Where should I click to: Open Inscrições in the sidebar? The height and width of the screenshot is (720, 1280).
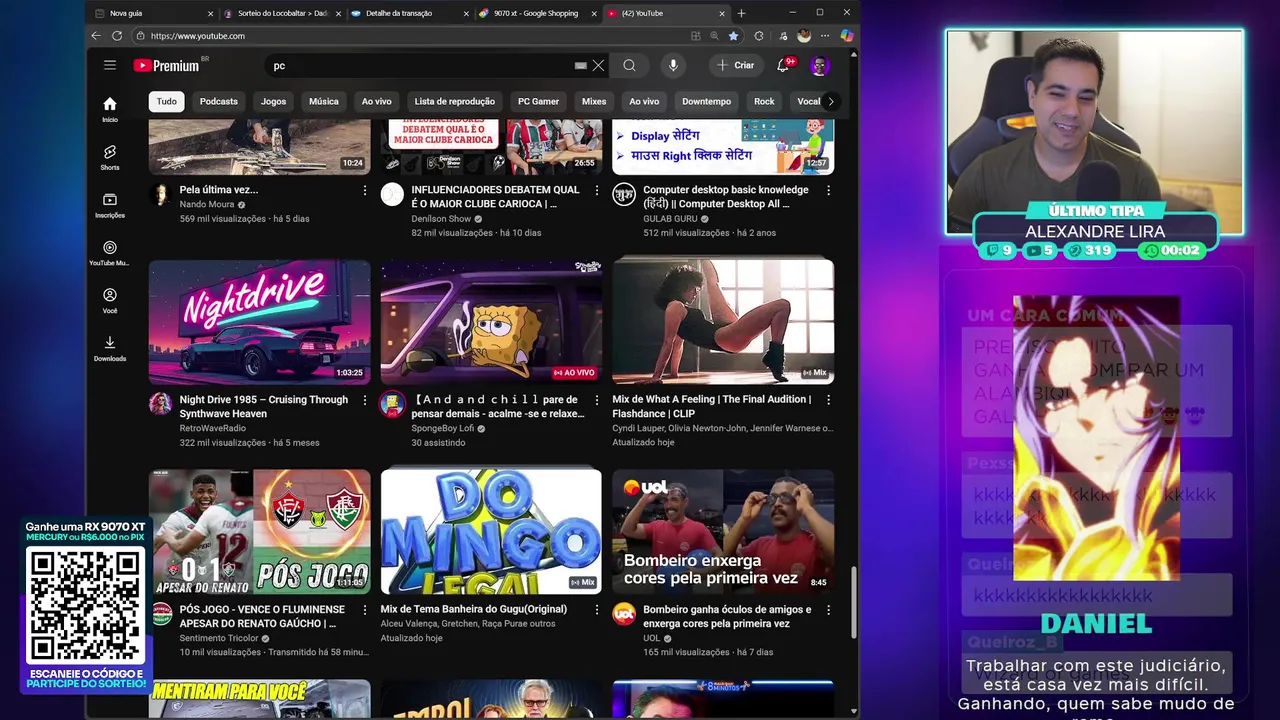coord(110,205)
